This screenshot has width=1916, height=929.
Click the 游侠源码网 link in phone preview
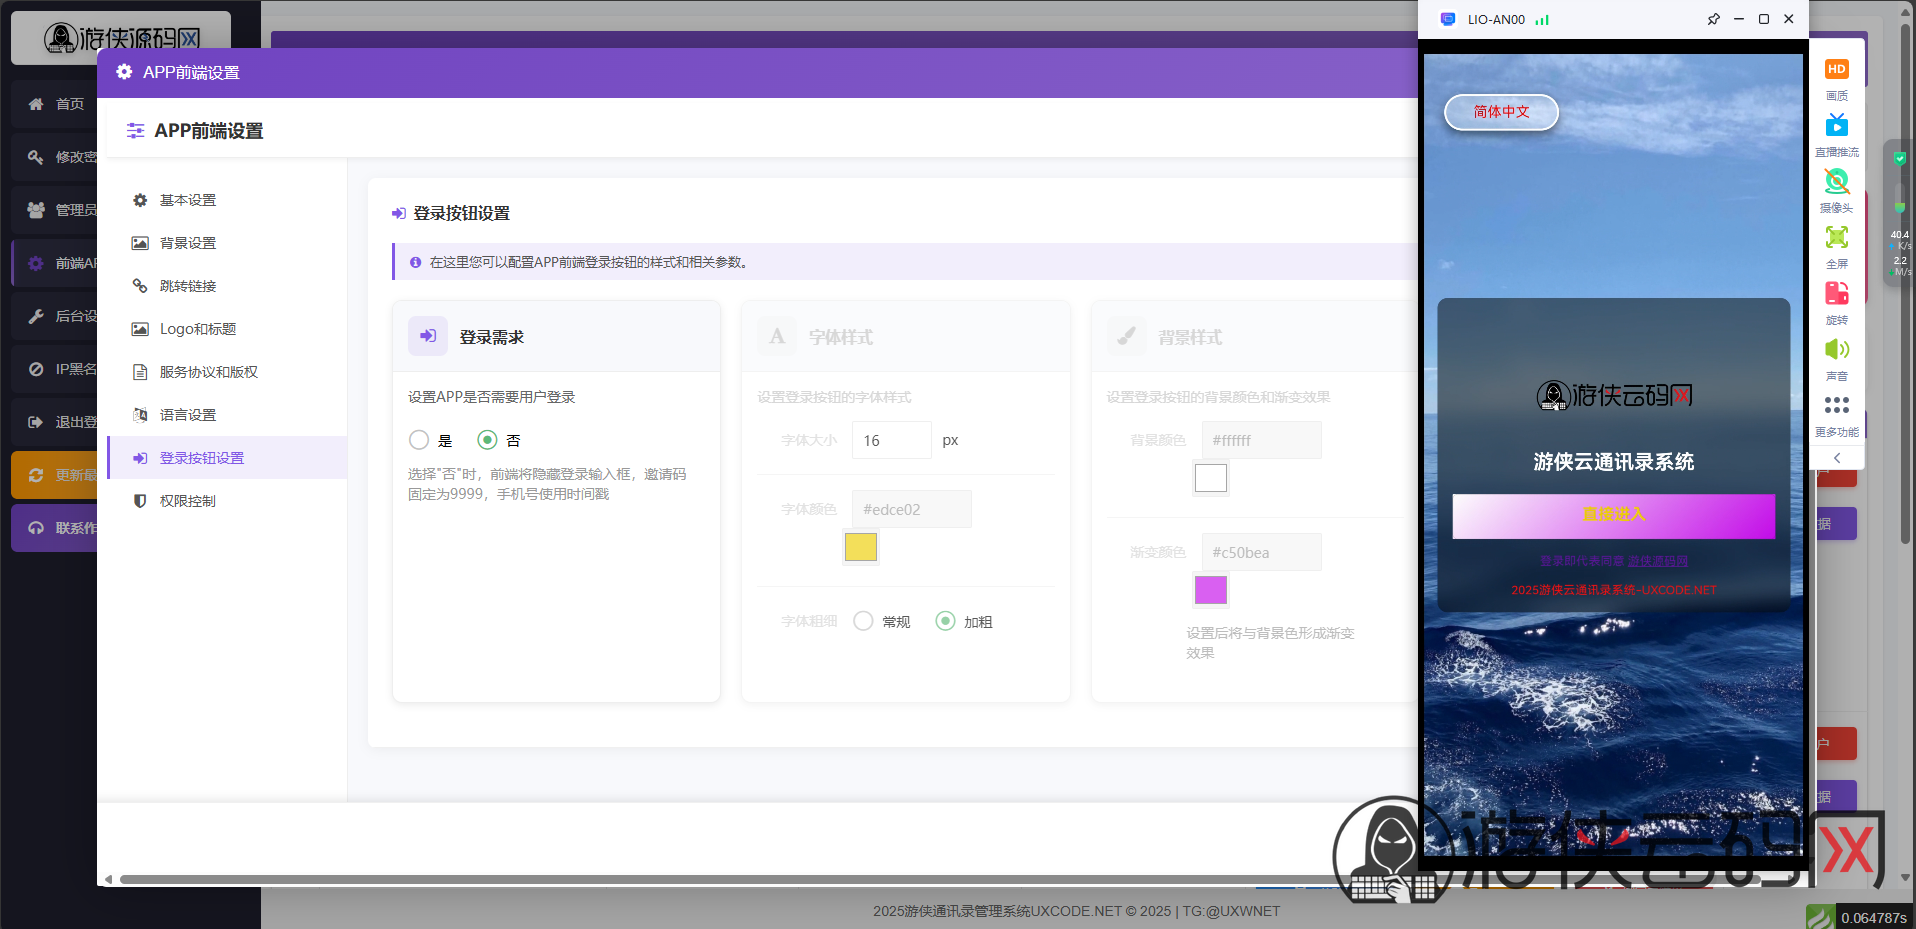tap(1658, 561)
